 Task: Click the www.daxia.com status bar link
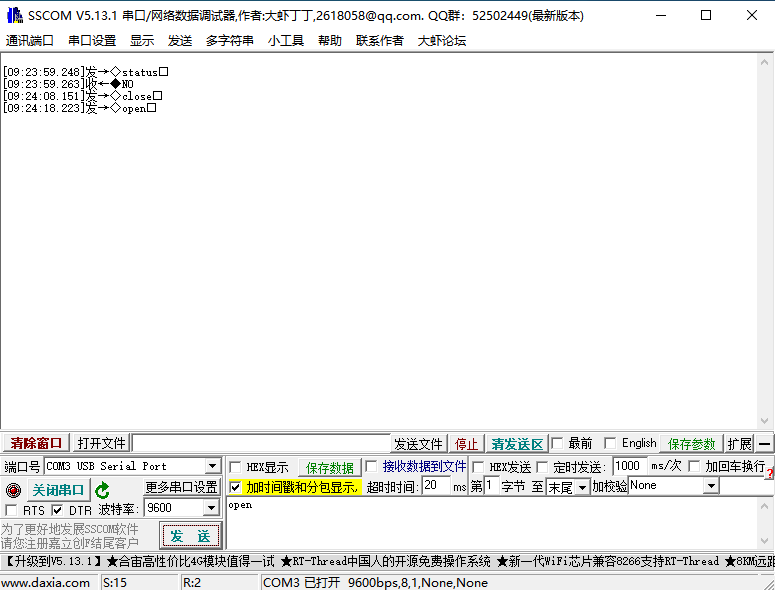[x=46, y=583]
